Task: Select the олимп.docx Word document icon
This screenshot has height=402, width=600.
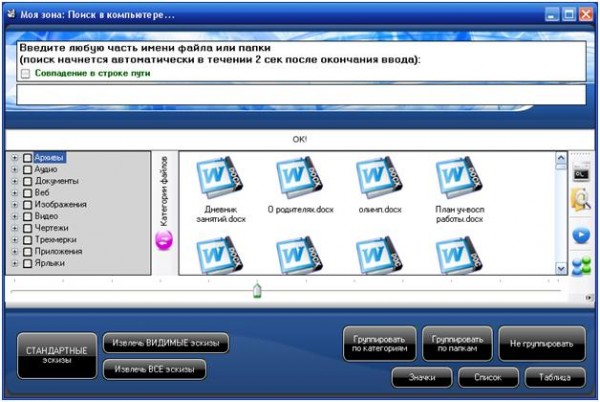Action: point(380,177)
